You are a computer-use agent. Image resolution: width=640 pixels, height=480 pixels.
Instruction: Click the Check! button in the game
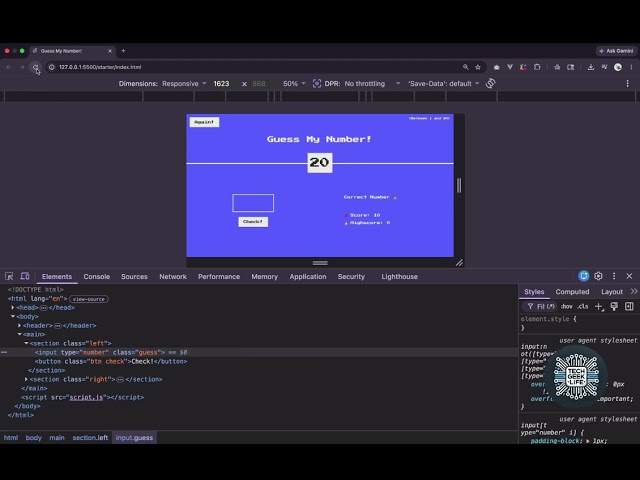coord(253,222)
